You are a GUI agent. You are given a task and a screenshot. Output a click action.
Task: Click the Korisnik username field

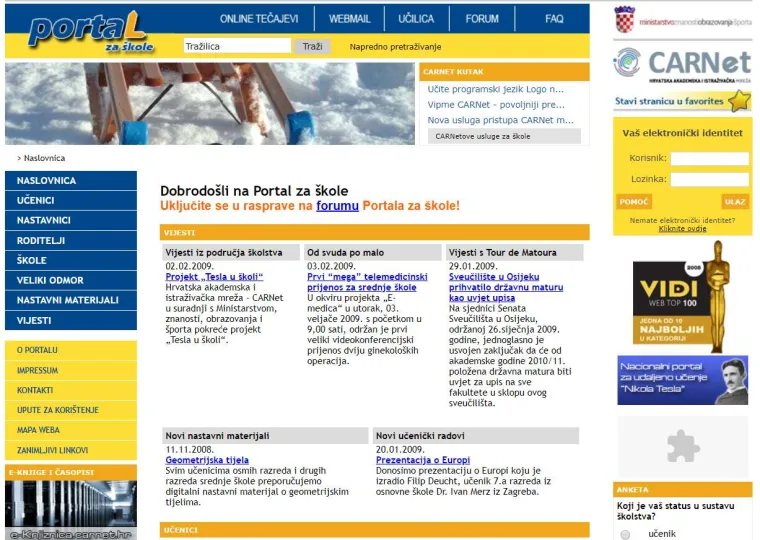point(710,158)
